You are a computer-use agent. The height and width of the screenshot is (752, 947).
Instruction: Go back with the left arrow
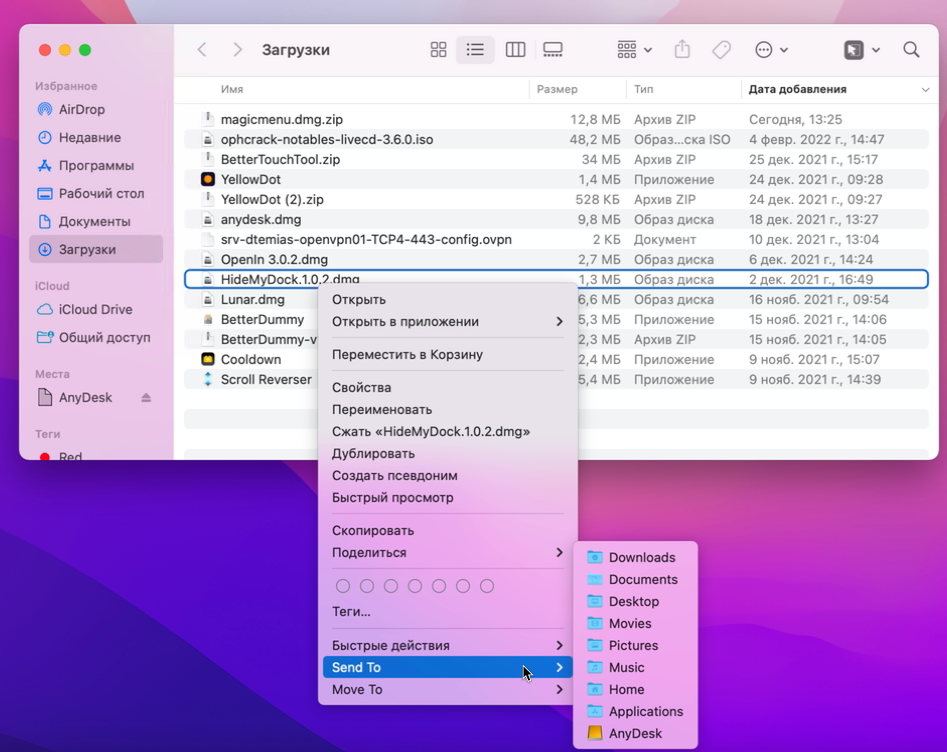click(202, 50)
